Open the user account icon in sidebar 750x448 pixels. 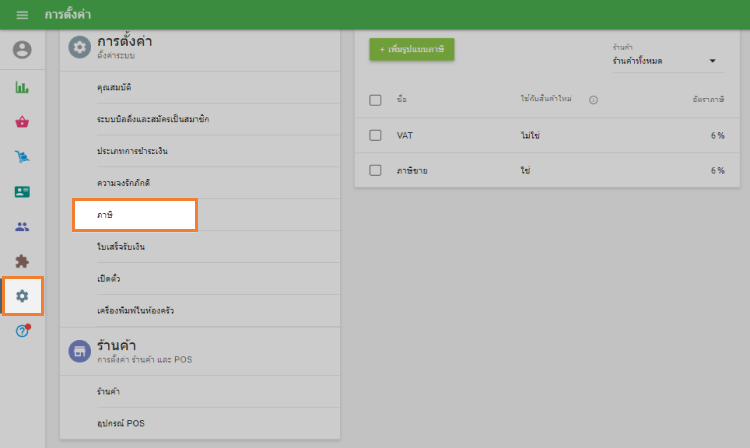(x=22, y=50)
